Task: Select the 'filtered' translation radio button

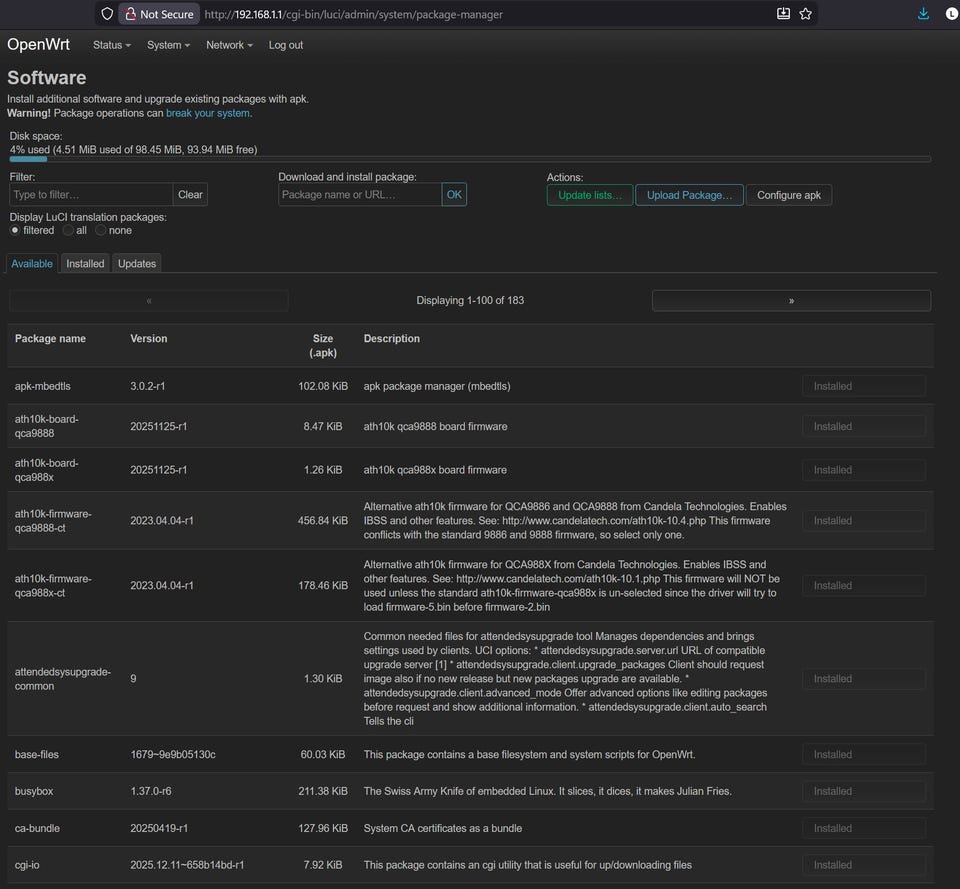Action: [15, 230]
